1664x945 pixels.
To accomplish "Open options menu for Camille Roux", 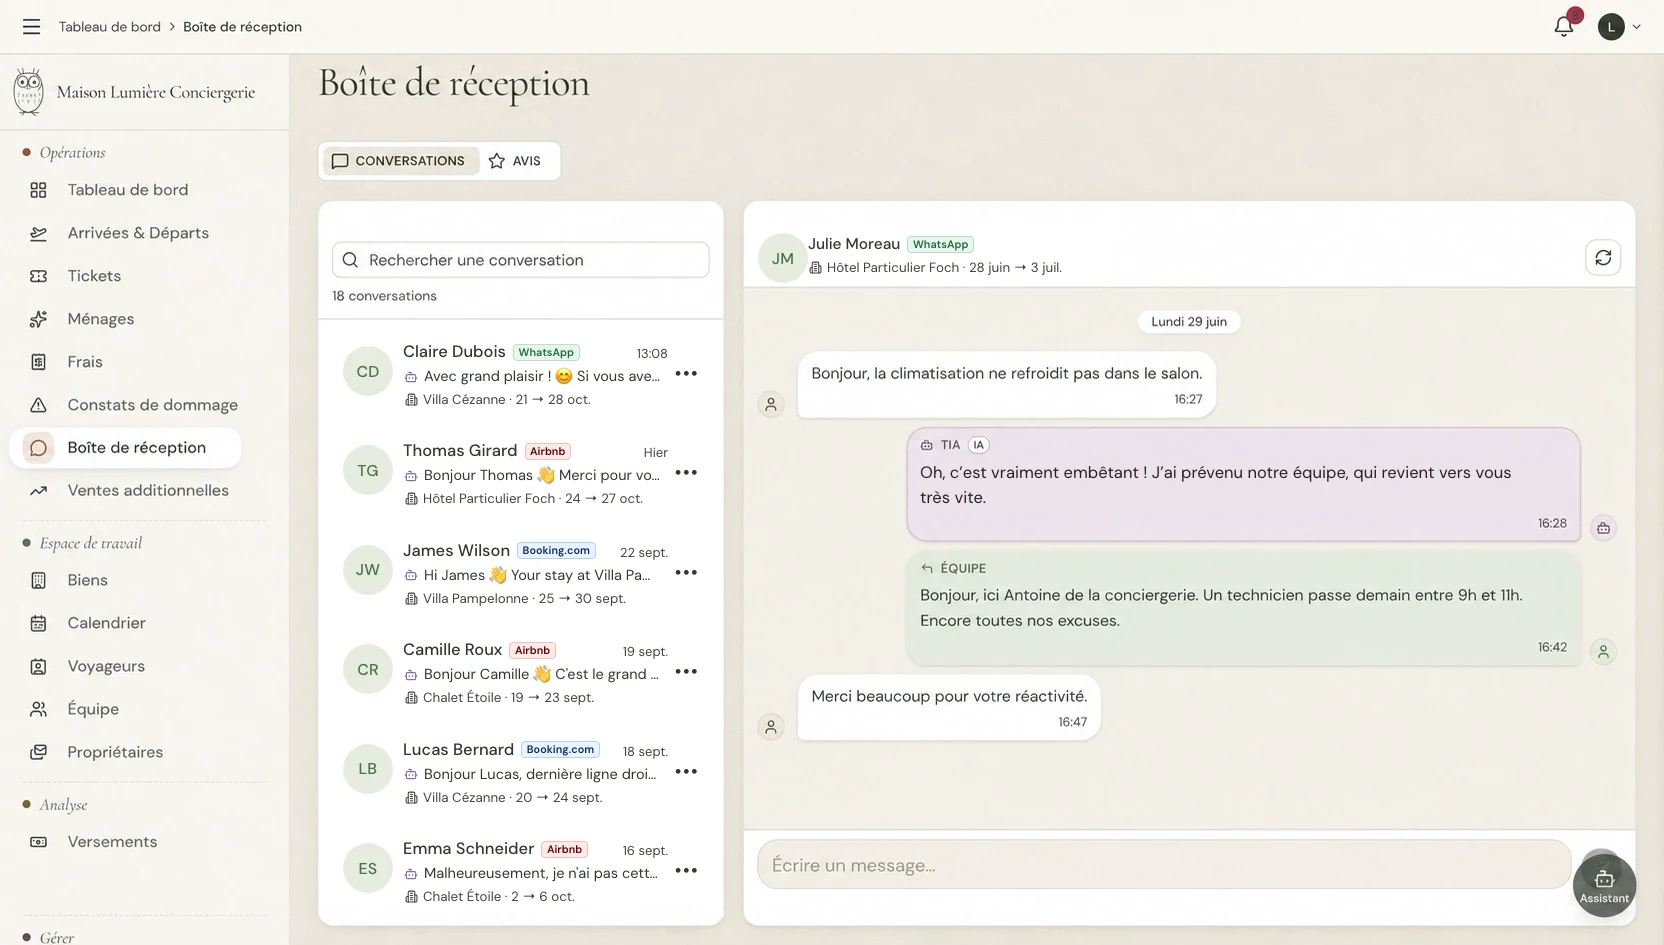I will 686,672.
